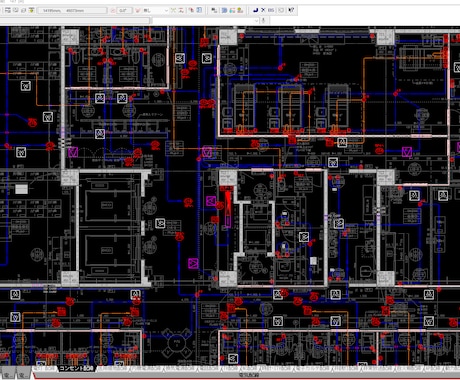The width and height of the screenshot is (460, 380).
Task: Click the blue page icon in toolbar
Action: (x=199, y=10)
